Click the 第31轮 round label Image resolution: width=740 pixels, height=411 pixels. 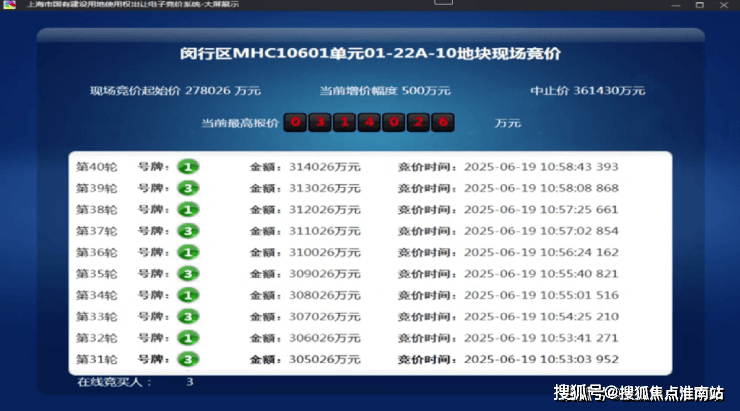(97, 360)
